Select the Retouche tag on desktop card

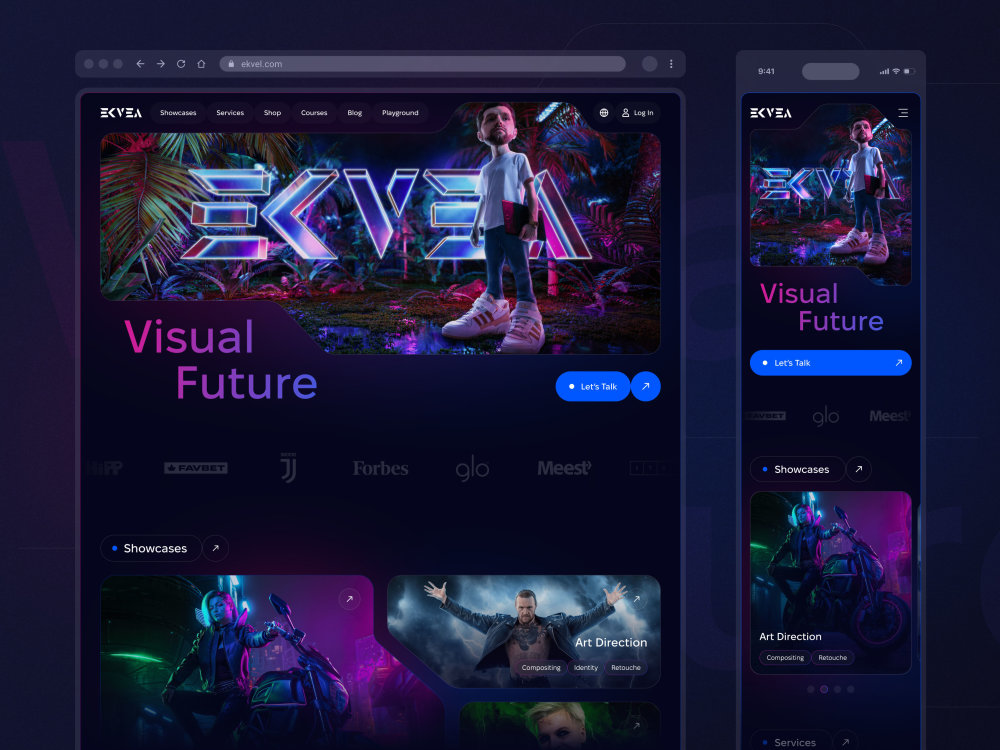point(626,668)
